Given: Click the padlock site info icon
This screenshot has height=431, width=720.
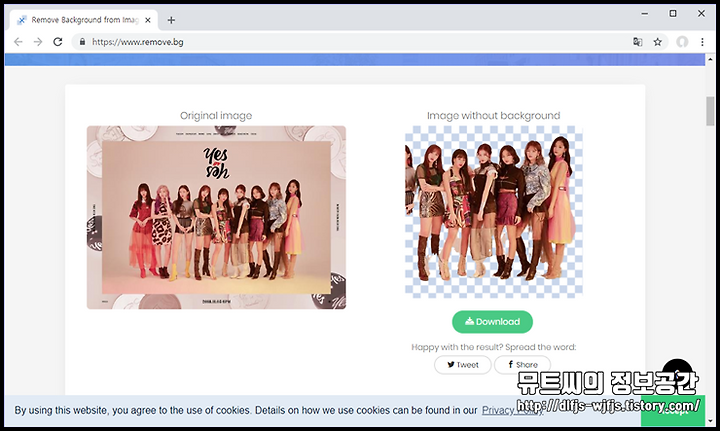Looking at the screenshot, I should (x=82, y=42).
